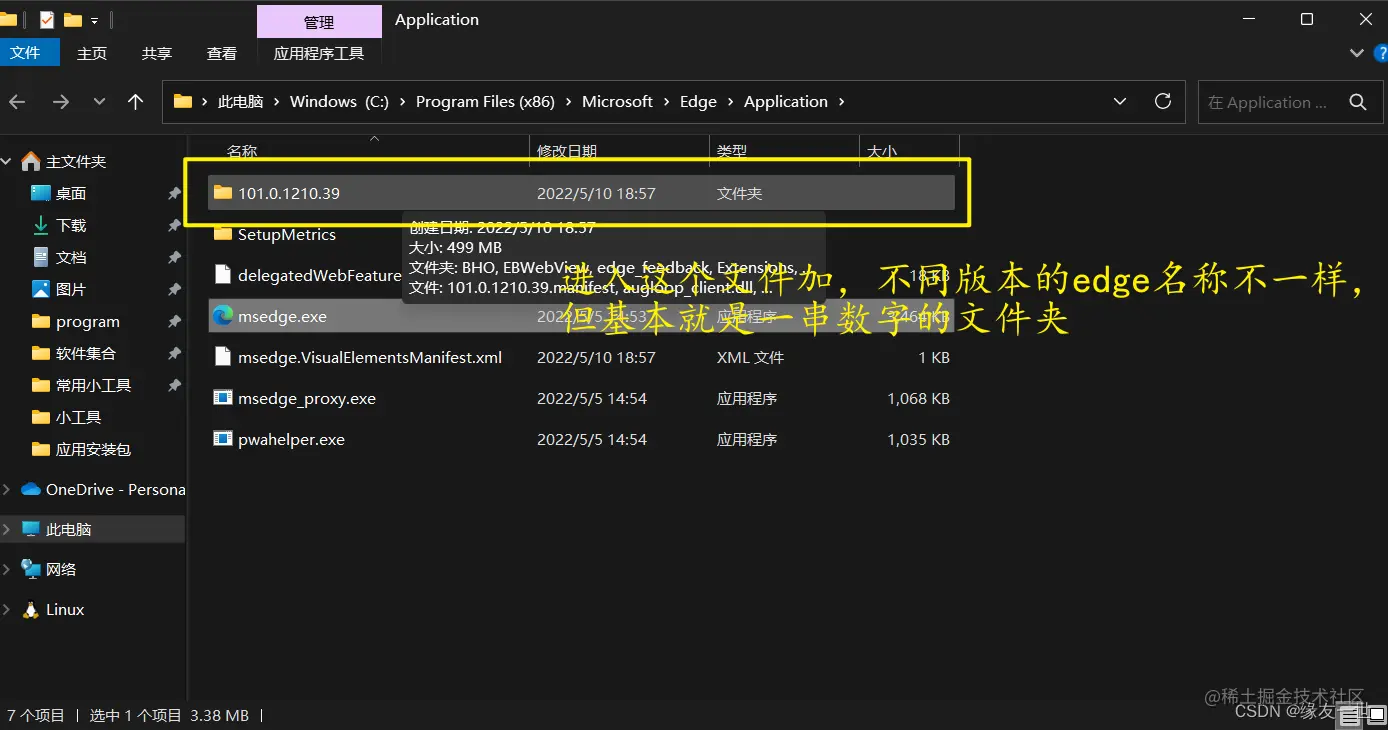Click Microsoft breadcrumb in address bar
Image resolution: width=1388 pixels, height=730 pixels.
(617, 102)
